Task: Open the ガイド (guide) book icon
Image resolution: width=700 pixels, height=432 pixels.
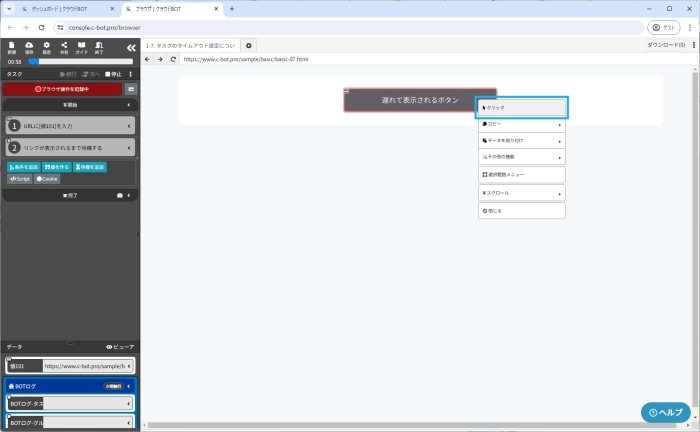Action: tap(81, 47)
